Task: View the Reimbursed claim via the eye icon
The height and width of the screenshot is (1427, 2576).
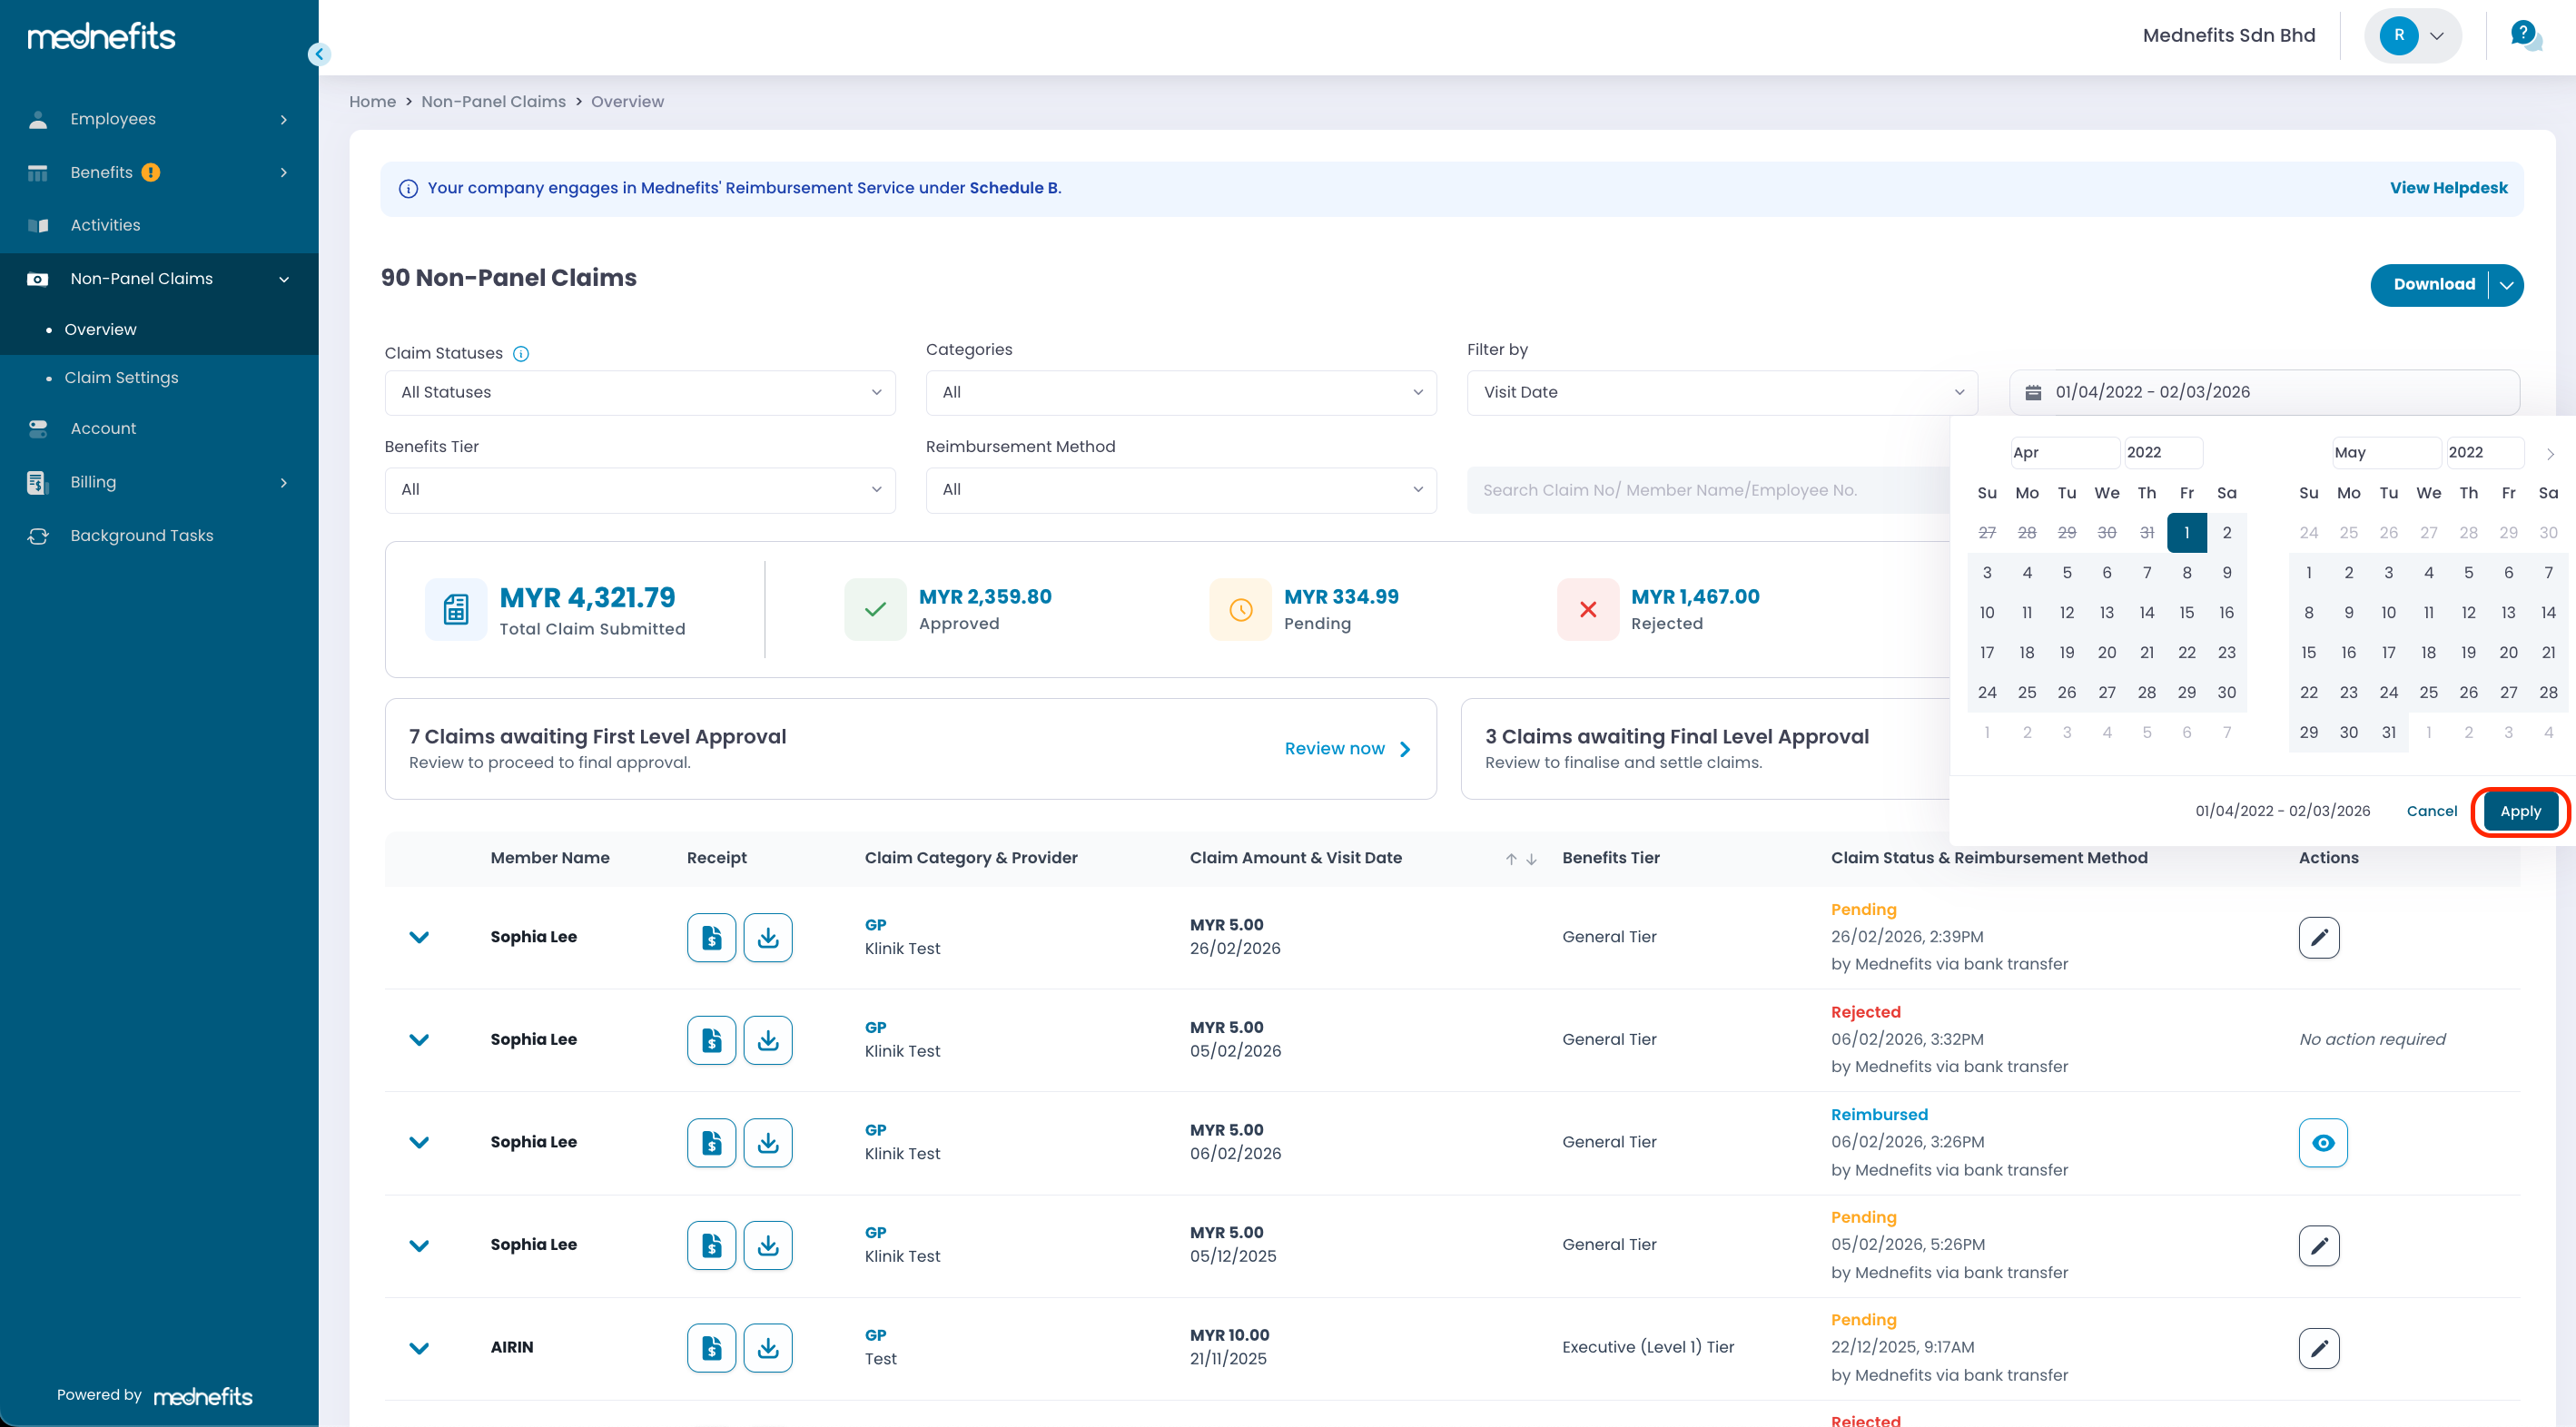Action: (x=2322, y=1142)
